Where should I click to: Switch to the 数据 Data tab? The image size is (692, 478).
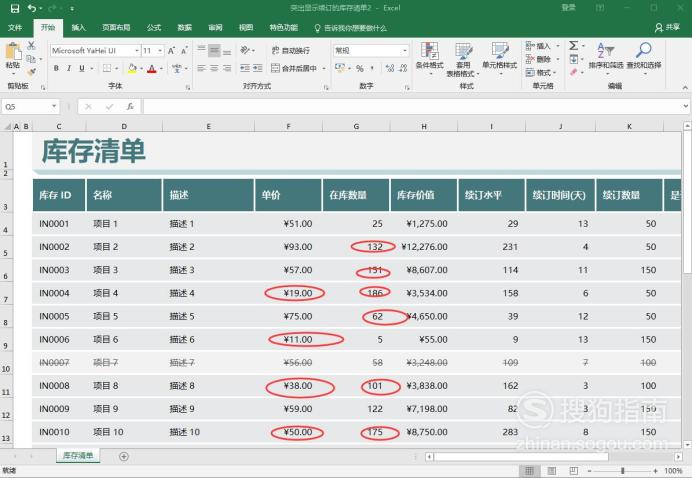click(184, 27)
